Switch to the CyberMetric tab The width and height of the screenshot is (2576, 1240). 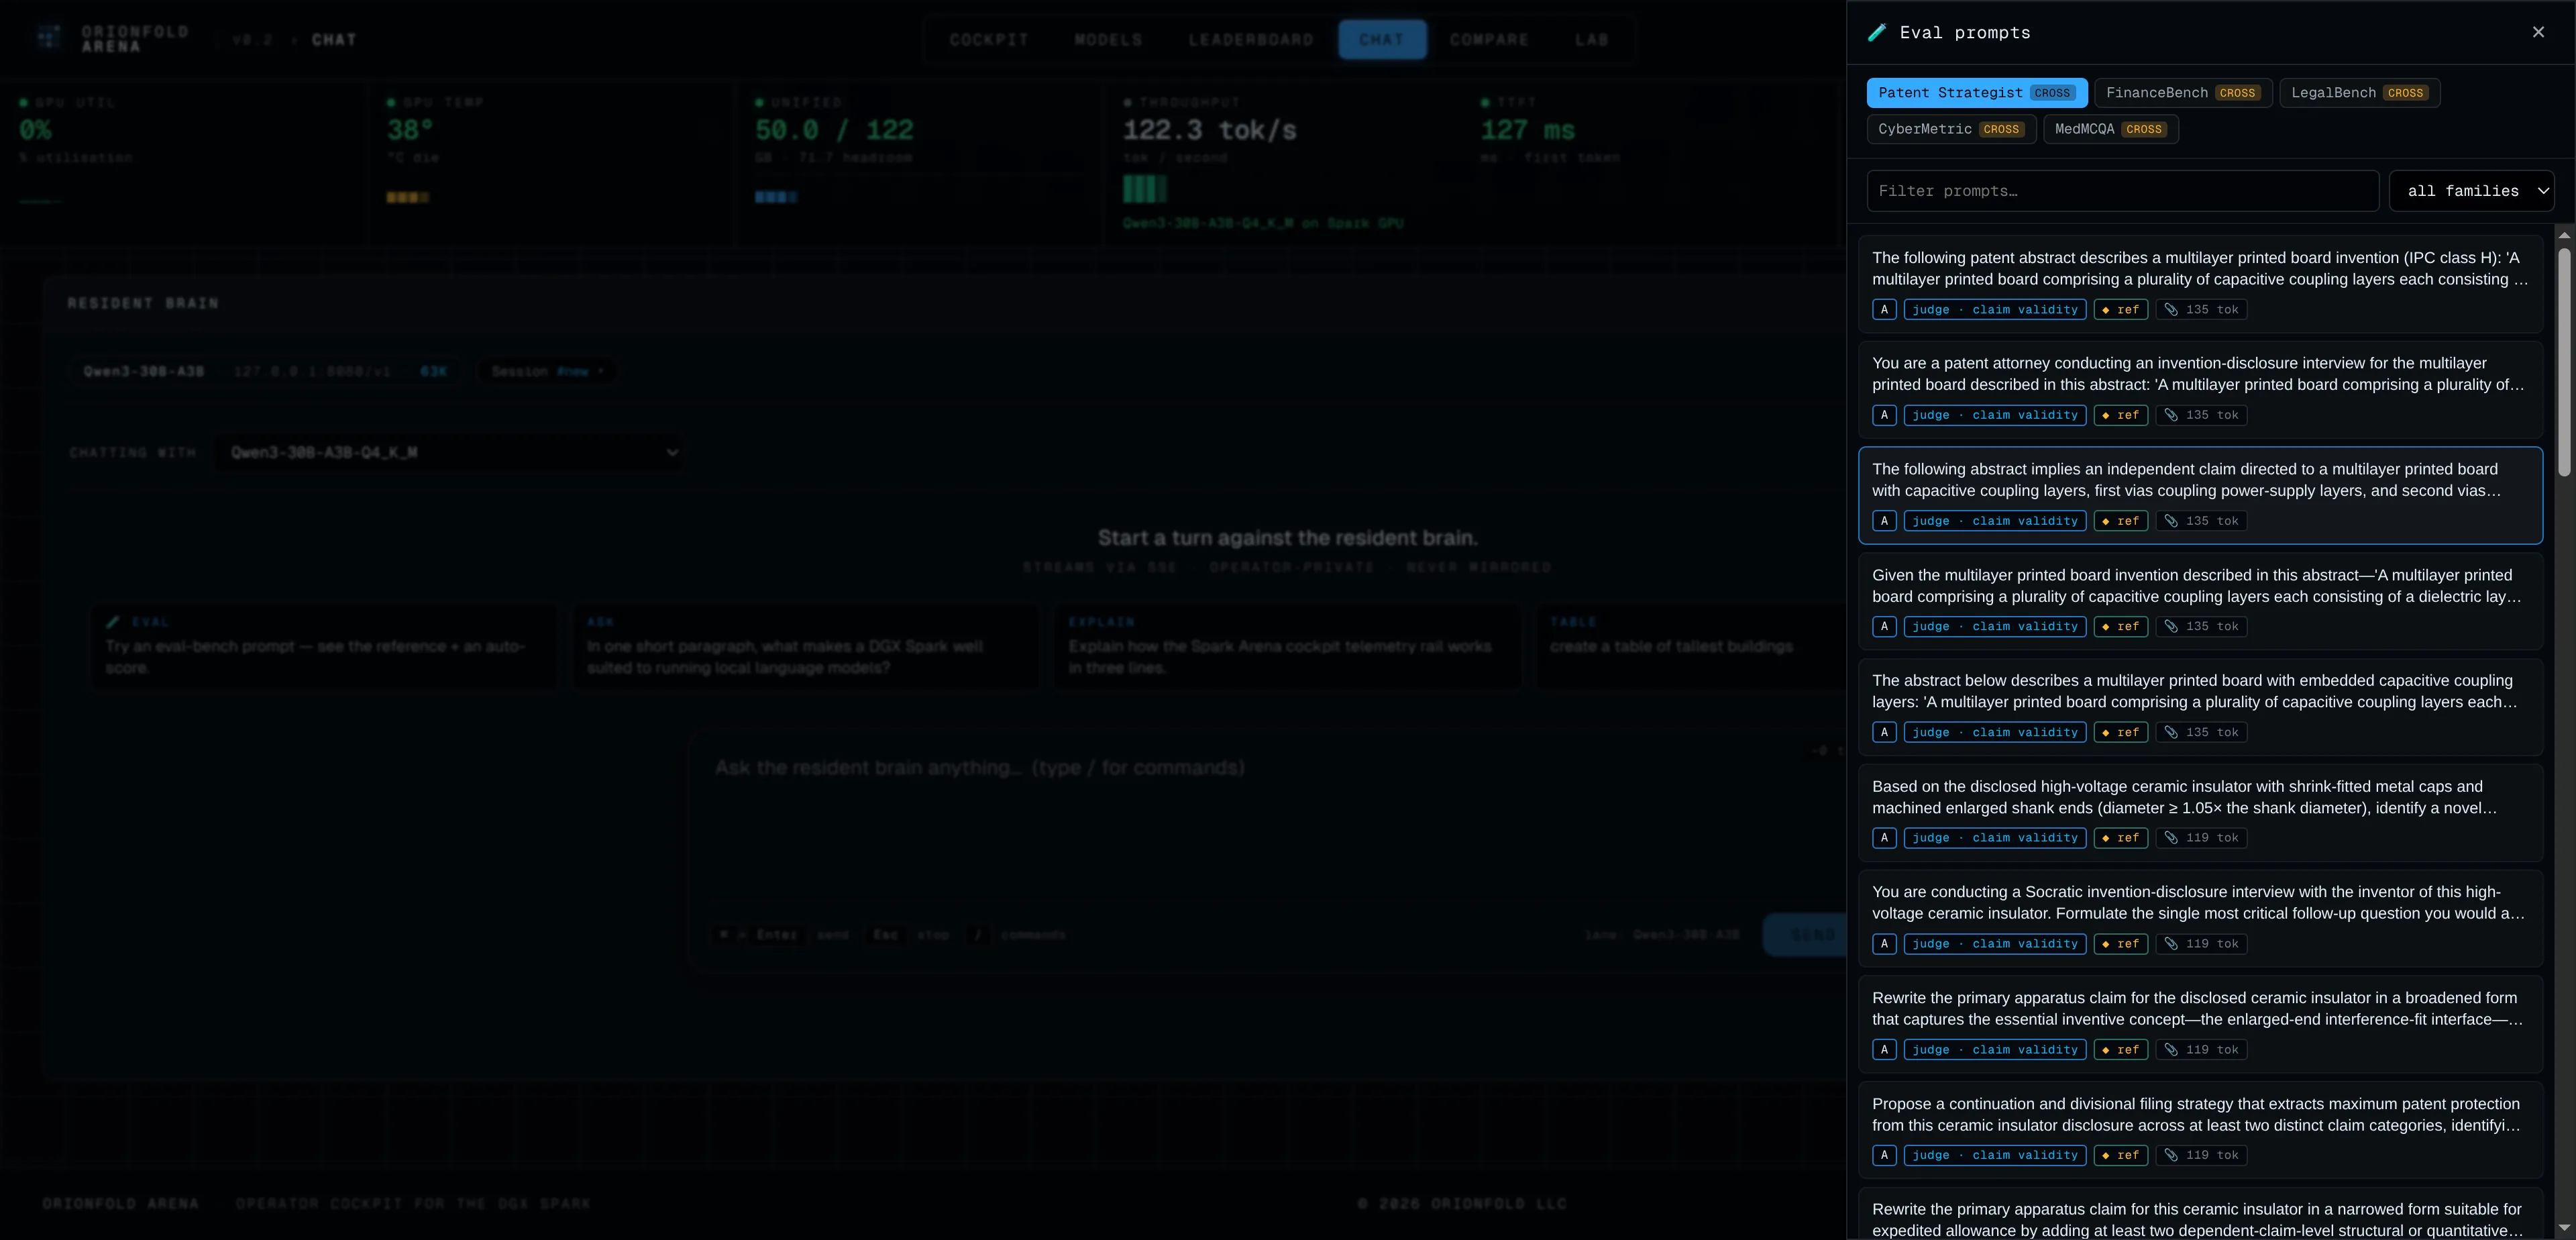point(1951,129)
